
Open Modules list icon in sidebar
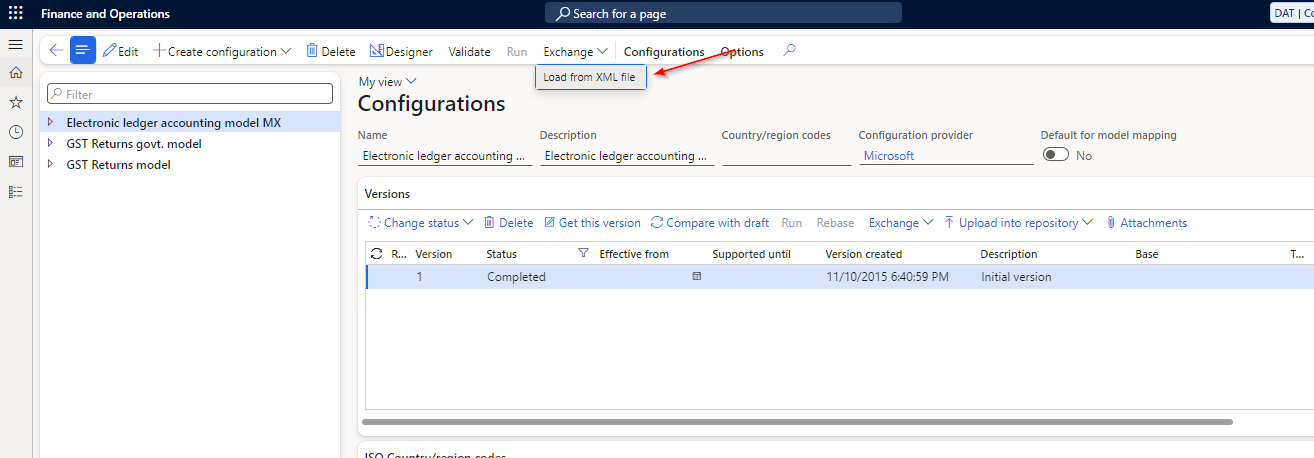15,191
